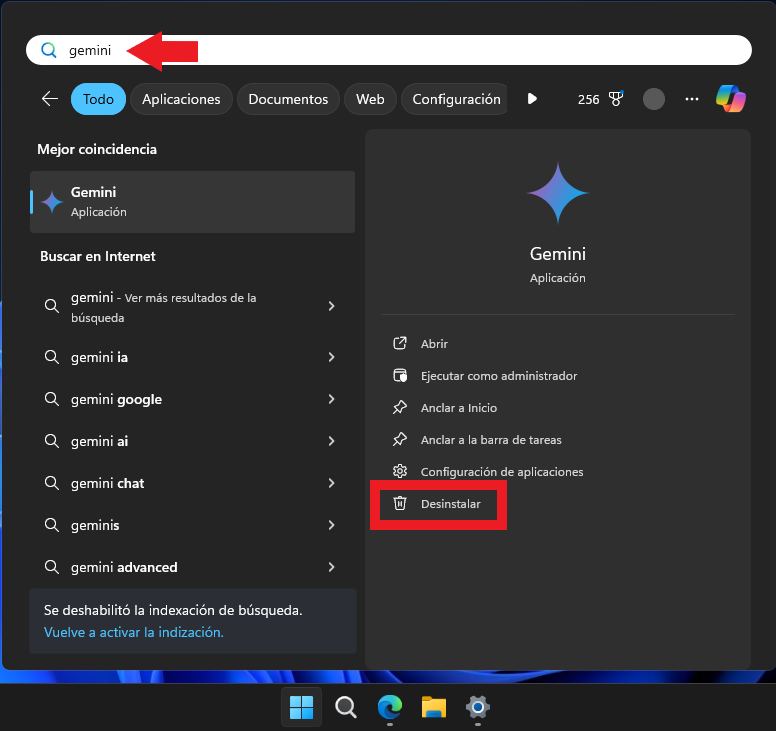The width and height of the screenshot is (776, 731).
Task: Click the Gemini star icon in best match
Action: (x=51, y=202)
